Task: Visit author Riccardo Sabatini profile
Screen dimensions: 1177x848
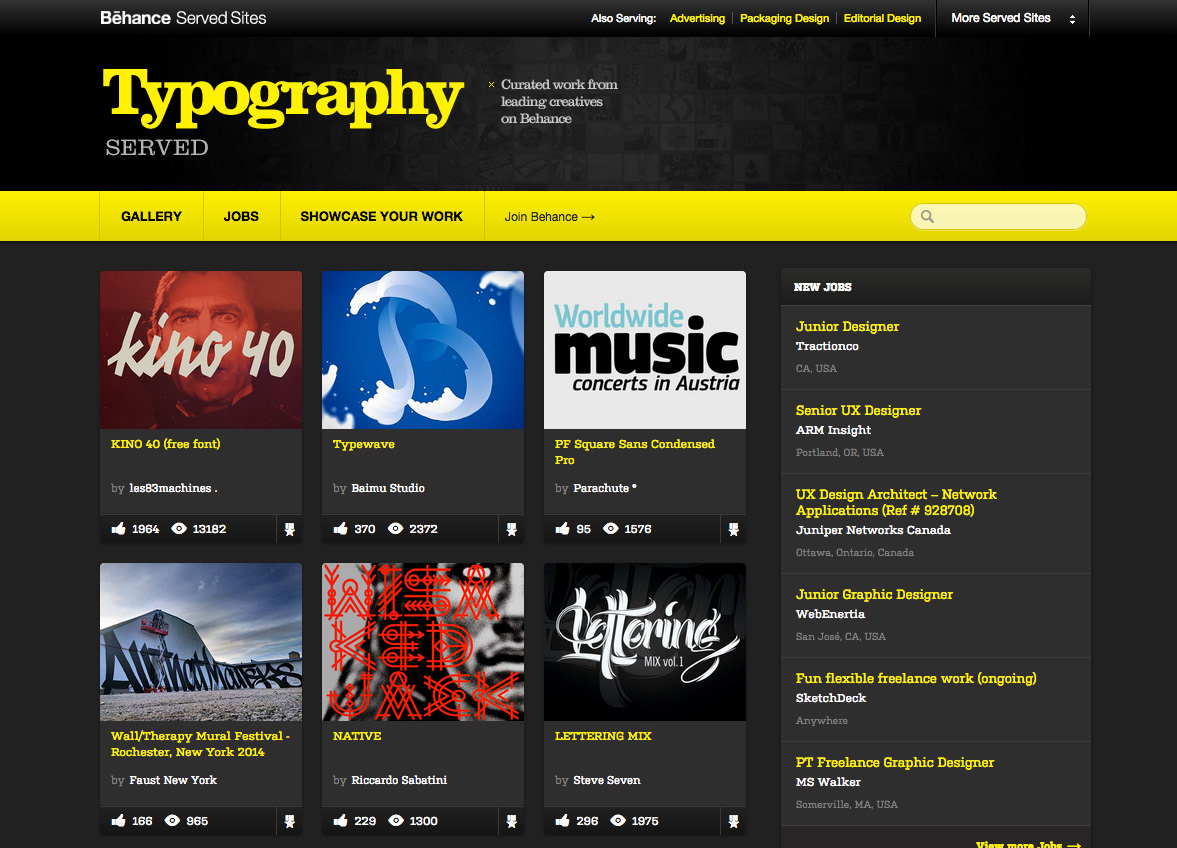Action: [399, 780]
